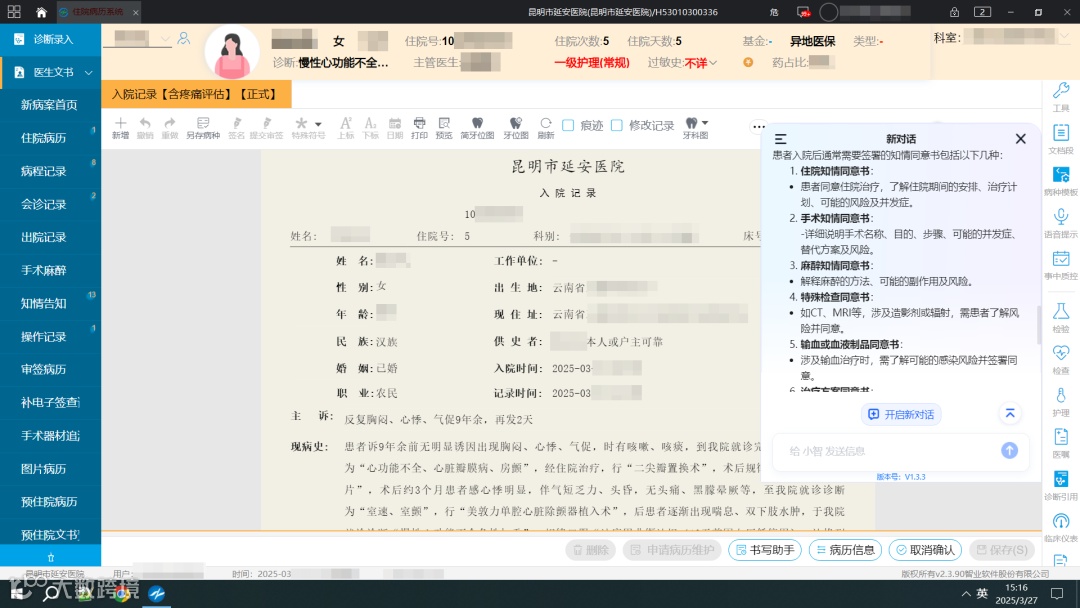Print the record with 打印 icon
The height and width of the screenshot is (608, 1080).
[x=419, y=123]
